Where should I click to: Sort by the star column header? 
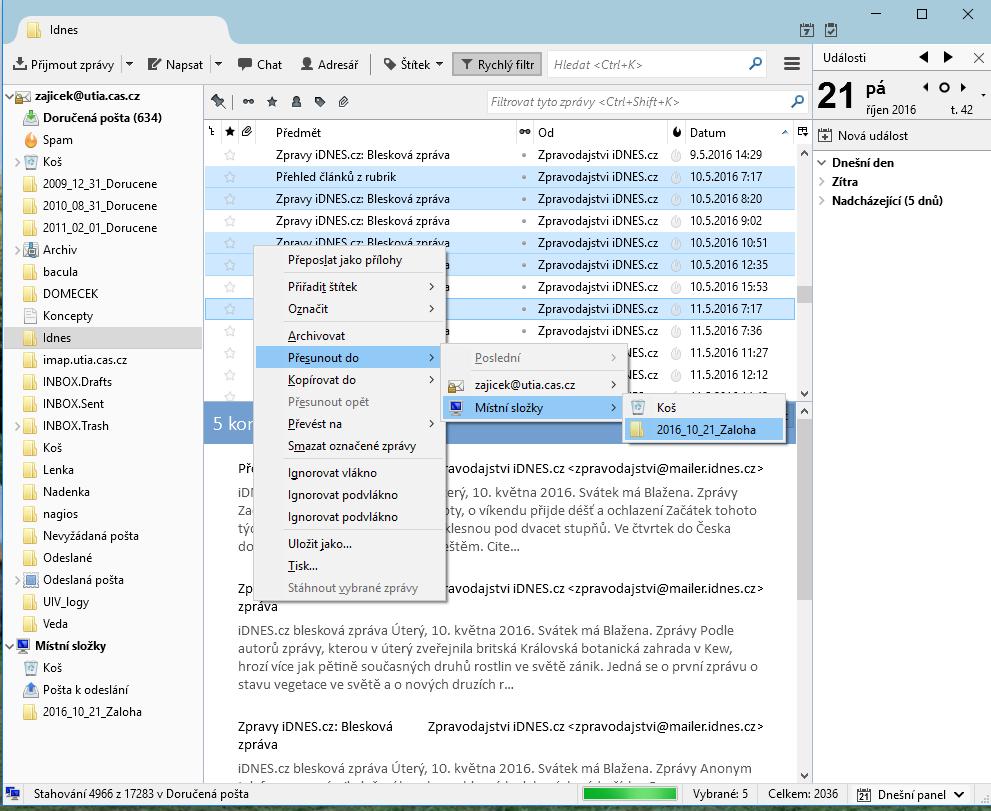pos(230,131)
